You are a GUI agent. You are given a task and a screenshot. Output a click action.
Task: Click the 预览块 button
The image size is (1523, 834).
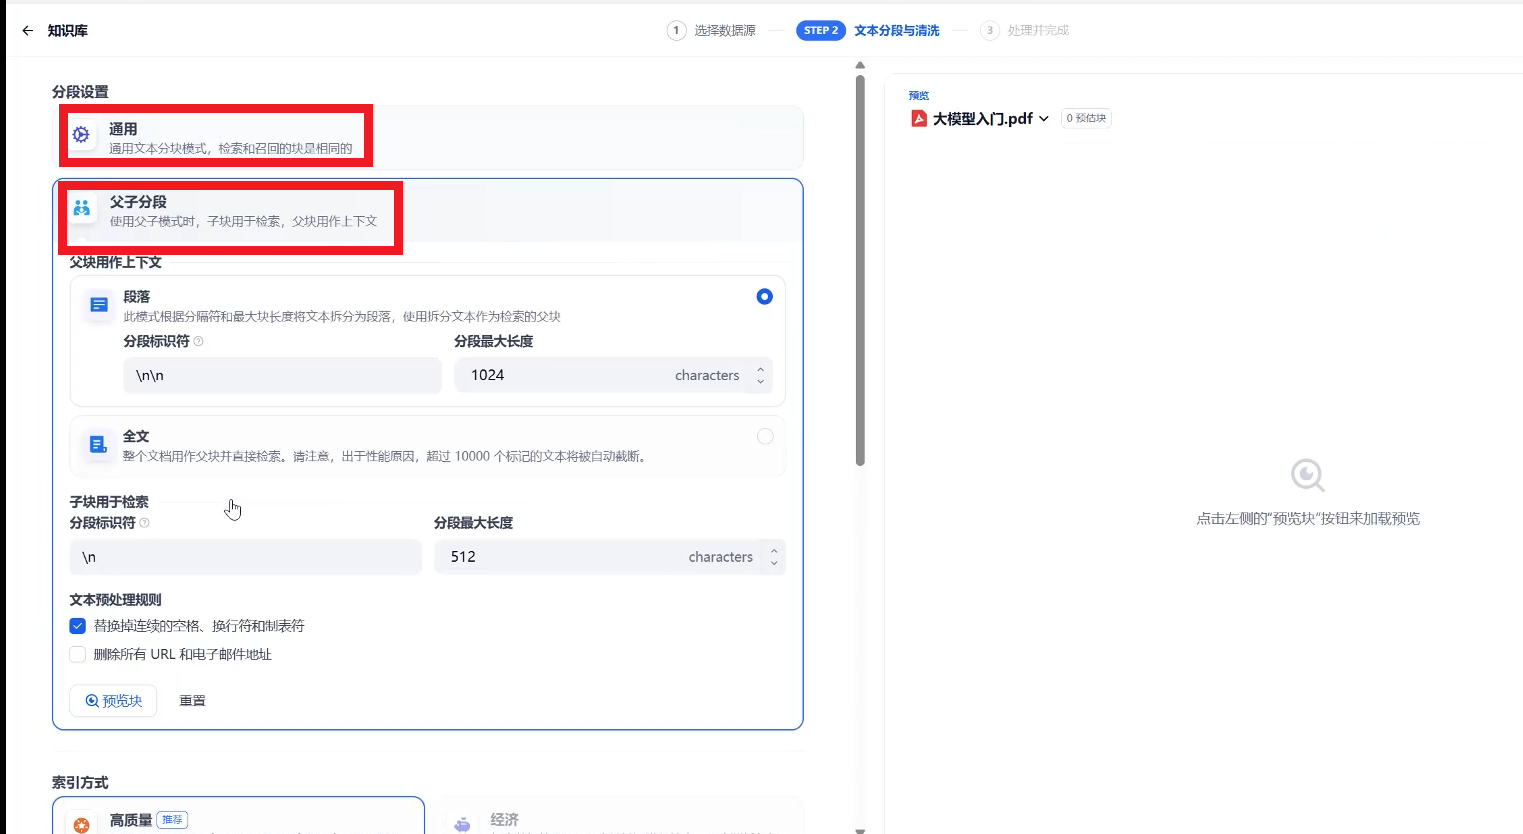[x=113, y=701]
